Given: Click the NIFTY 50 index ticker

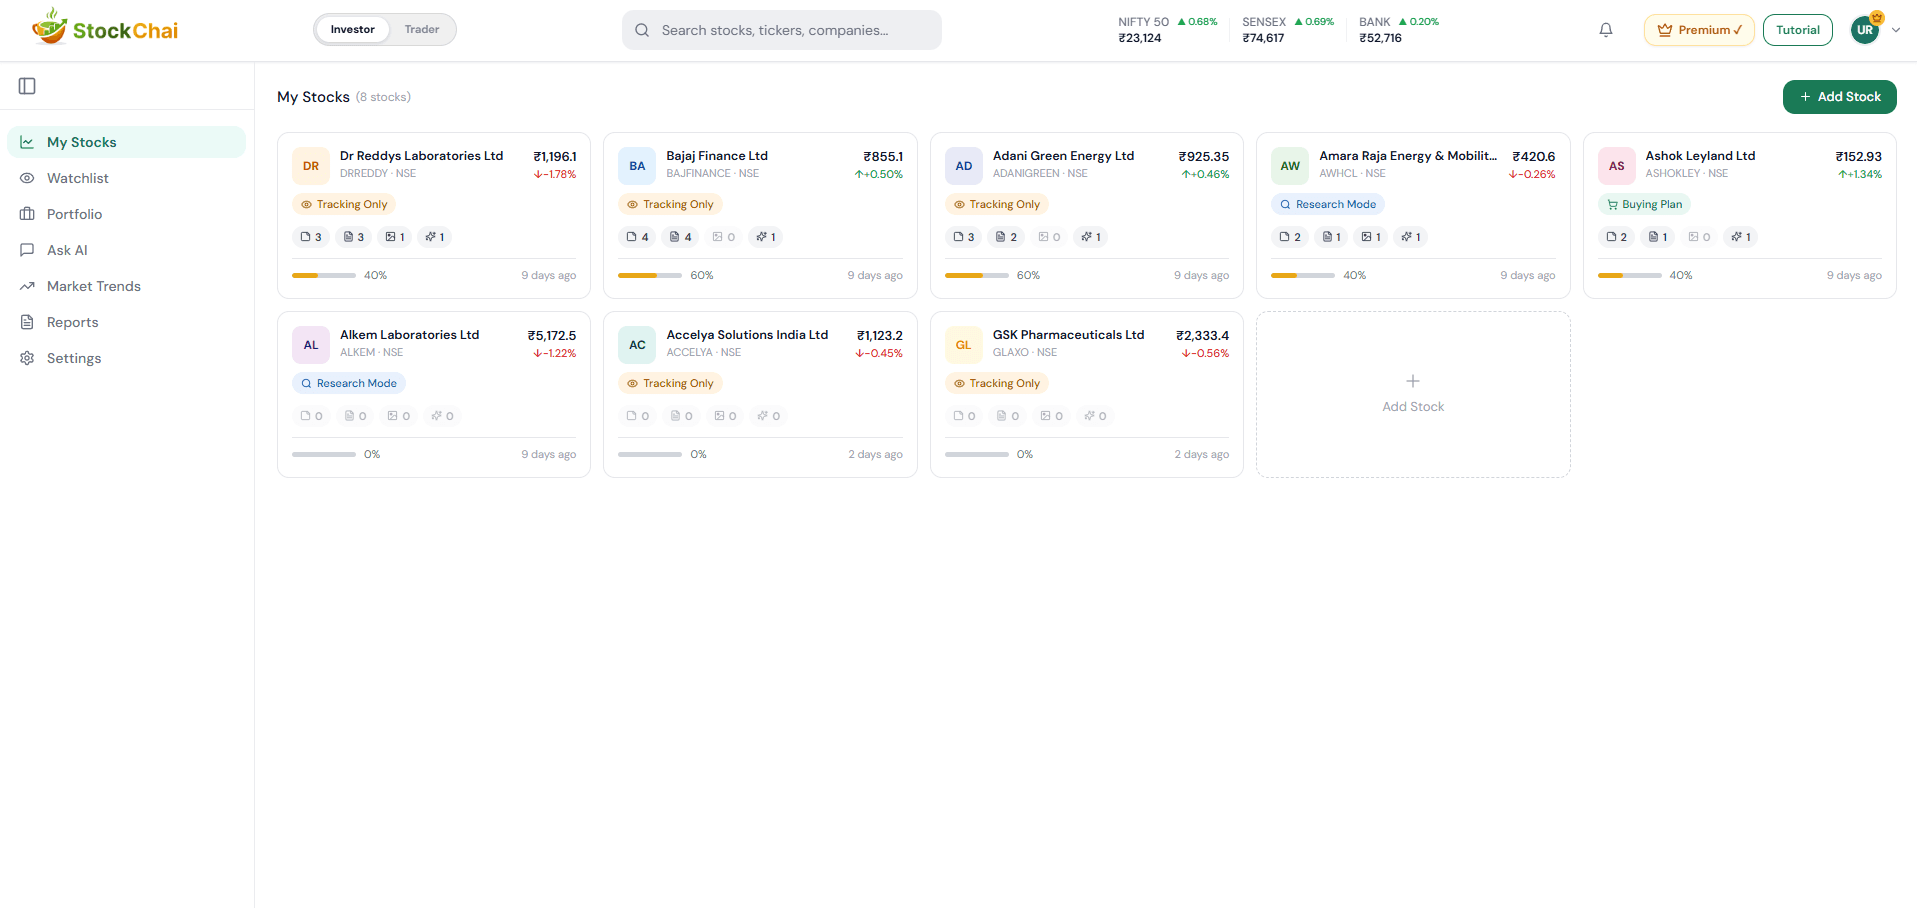Looking at the screenshot, I should pyautogui.click(x=1167, y=30).
